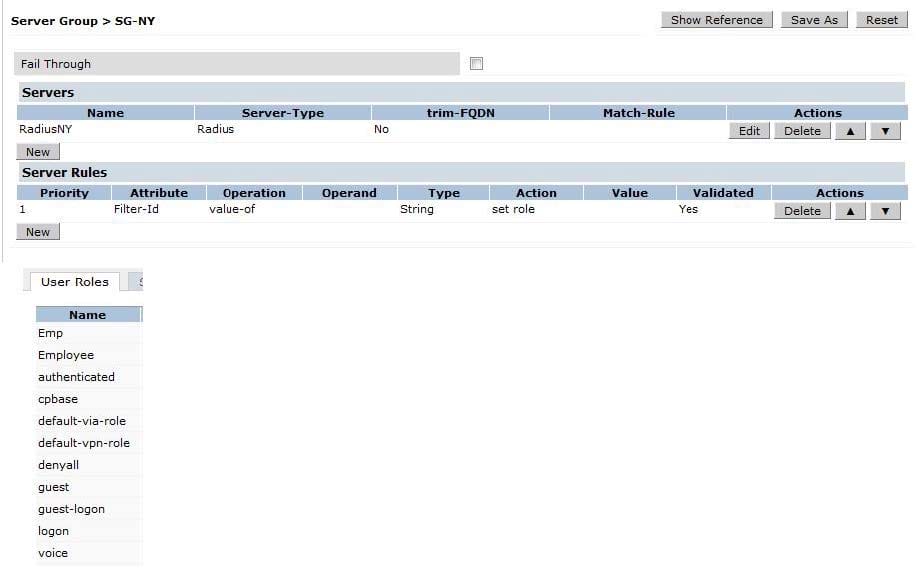This screenshot has height=571, width=919.
Task: Select the guest-logon user role
Action: 72,509
